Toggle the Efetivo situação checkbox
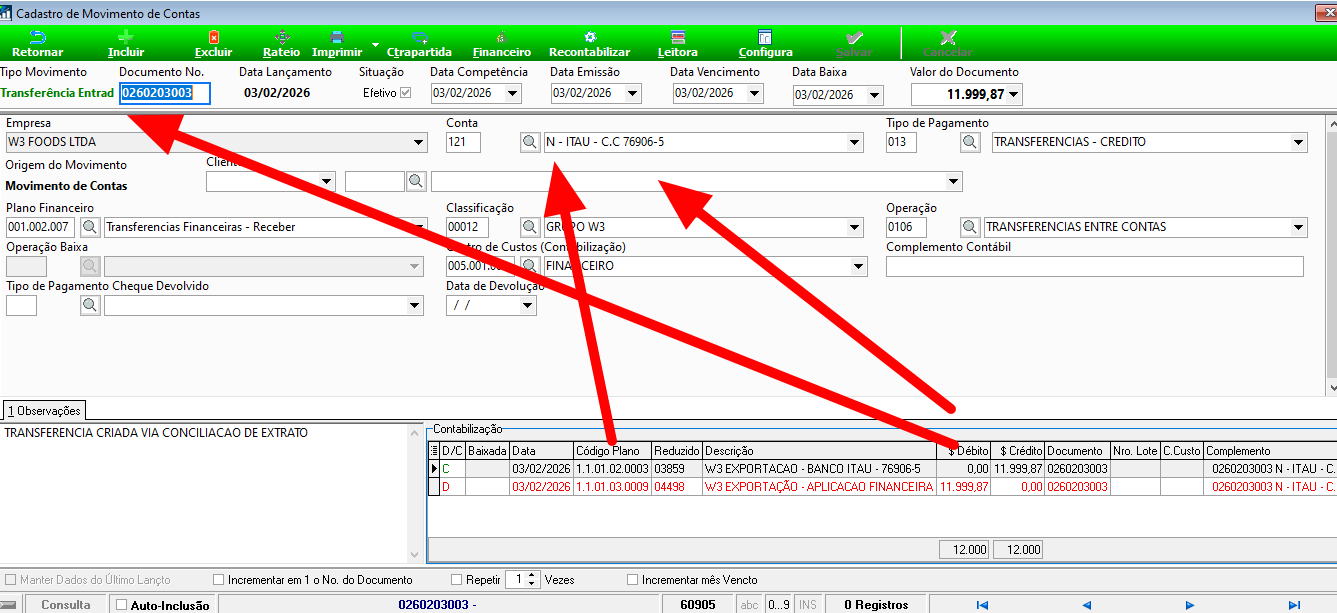 405,93
